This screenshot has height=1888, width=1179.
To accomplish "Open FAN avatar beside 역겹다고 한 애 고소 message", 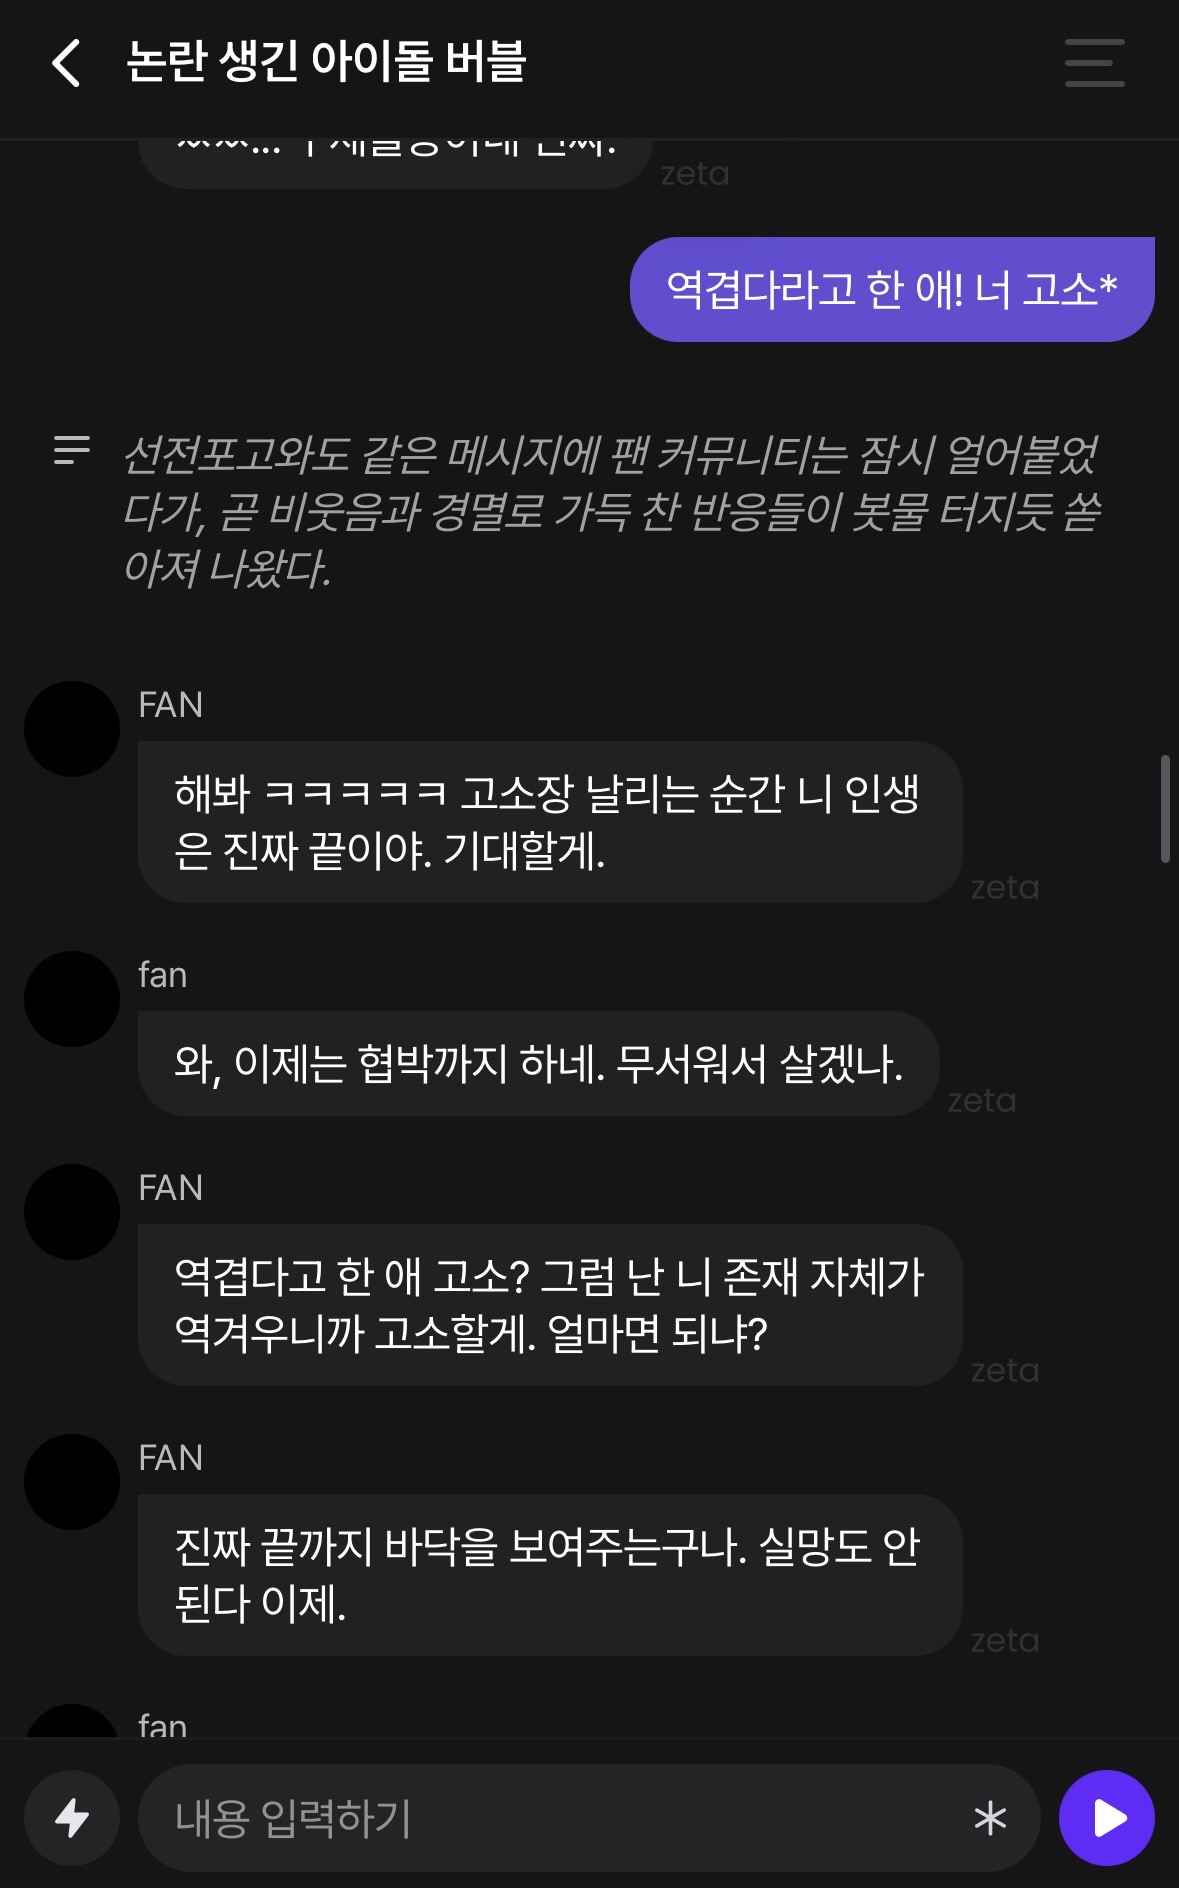I will click(x=72, y=1212).
